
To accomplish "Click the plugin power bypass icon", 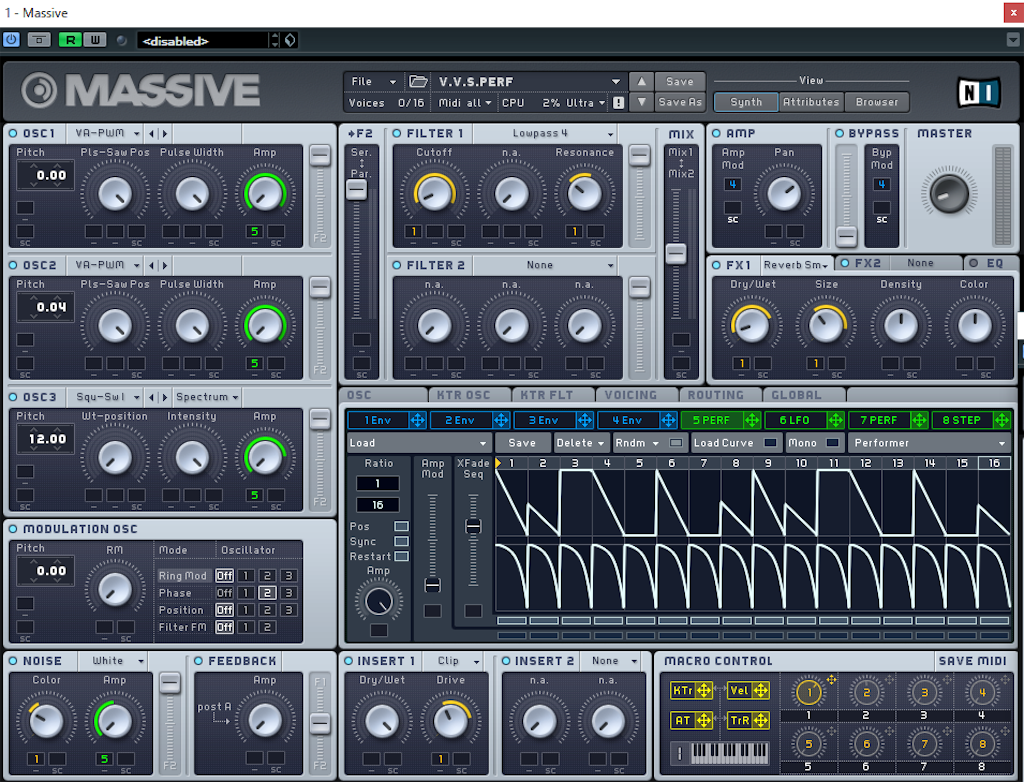I will tap(12, 40).
